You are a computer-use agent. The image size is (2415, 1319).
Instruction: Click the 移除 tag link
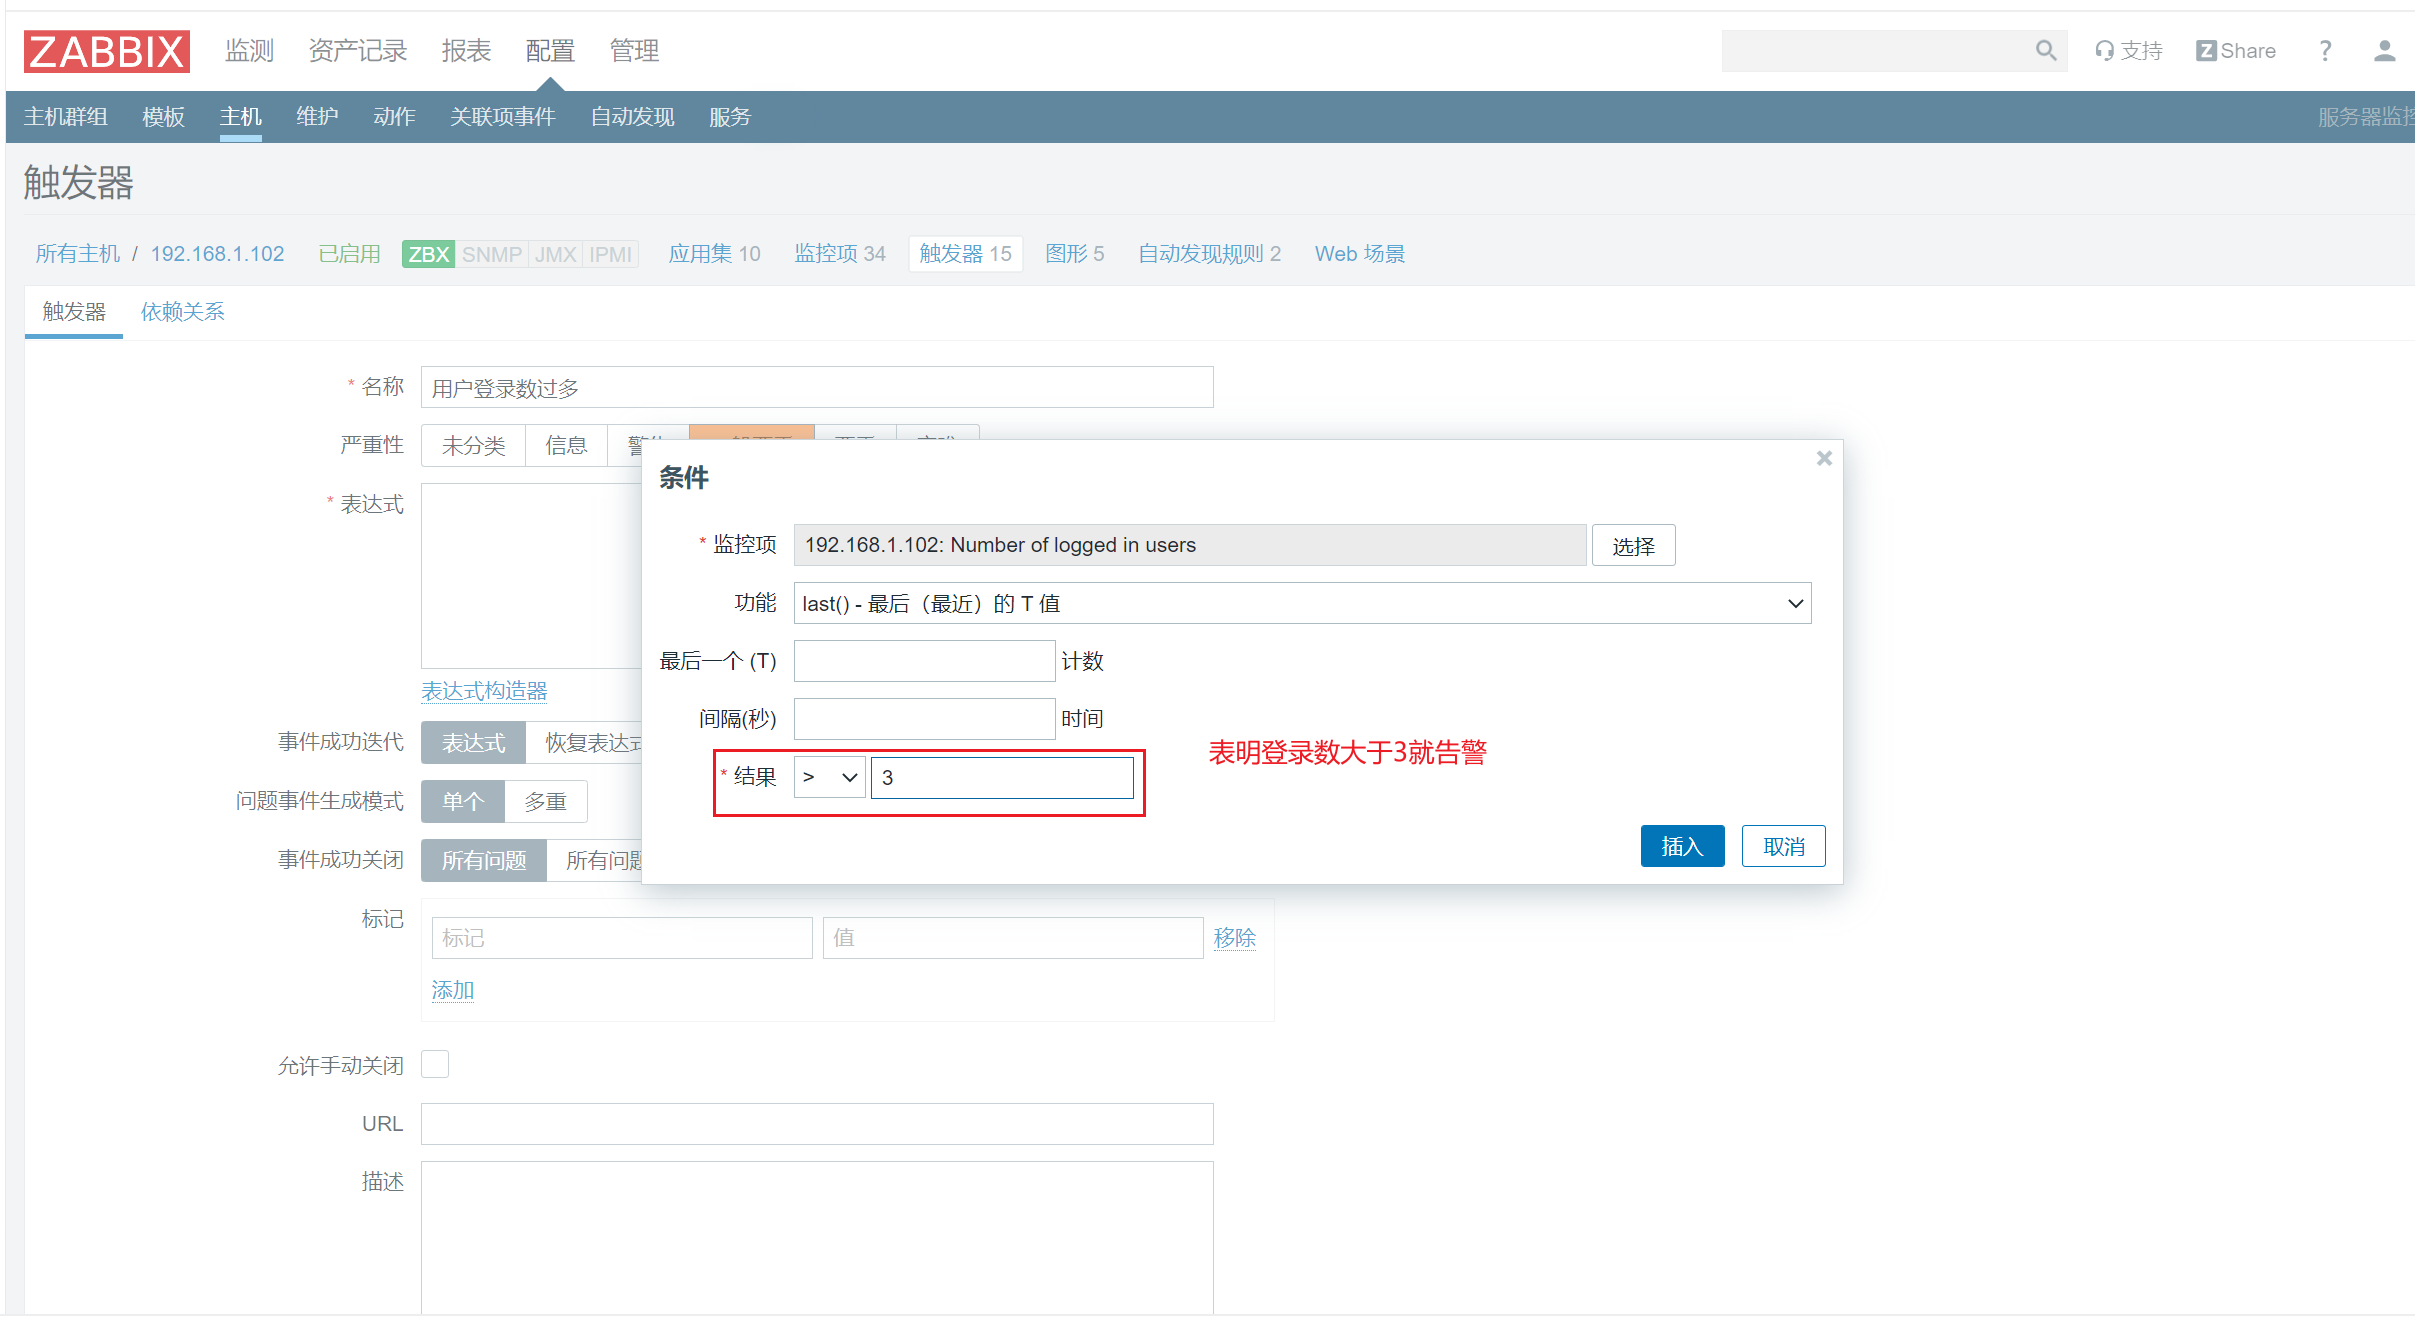coord(1234,938)
